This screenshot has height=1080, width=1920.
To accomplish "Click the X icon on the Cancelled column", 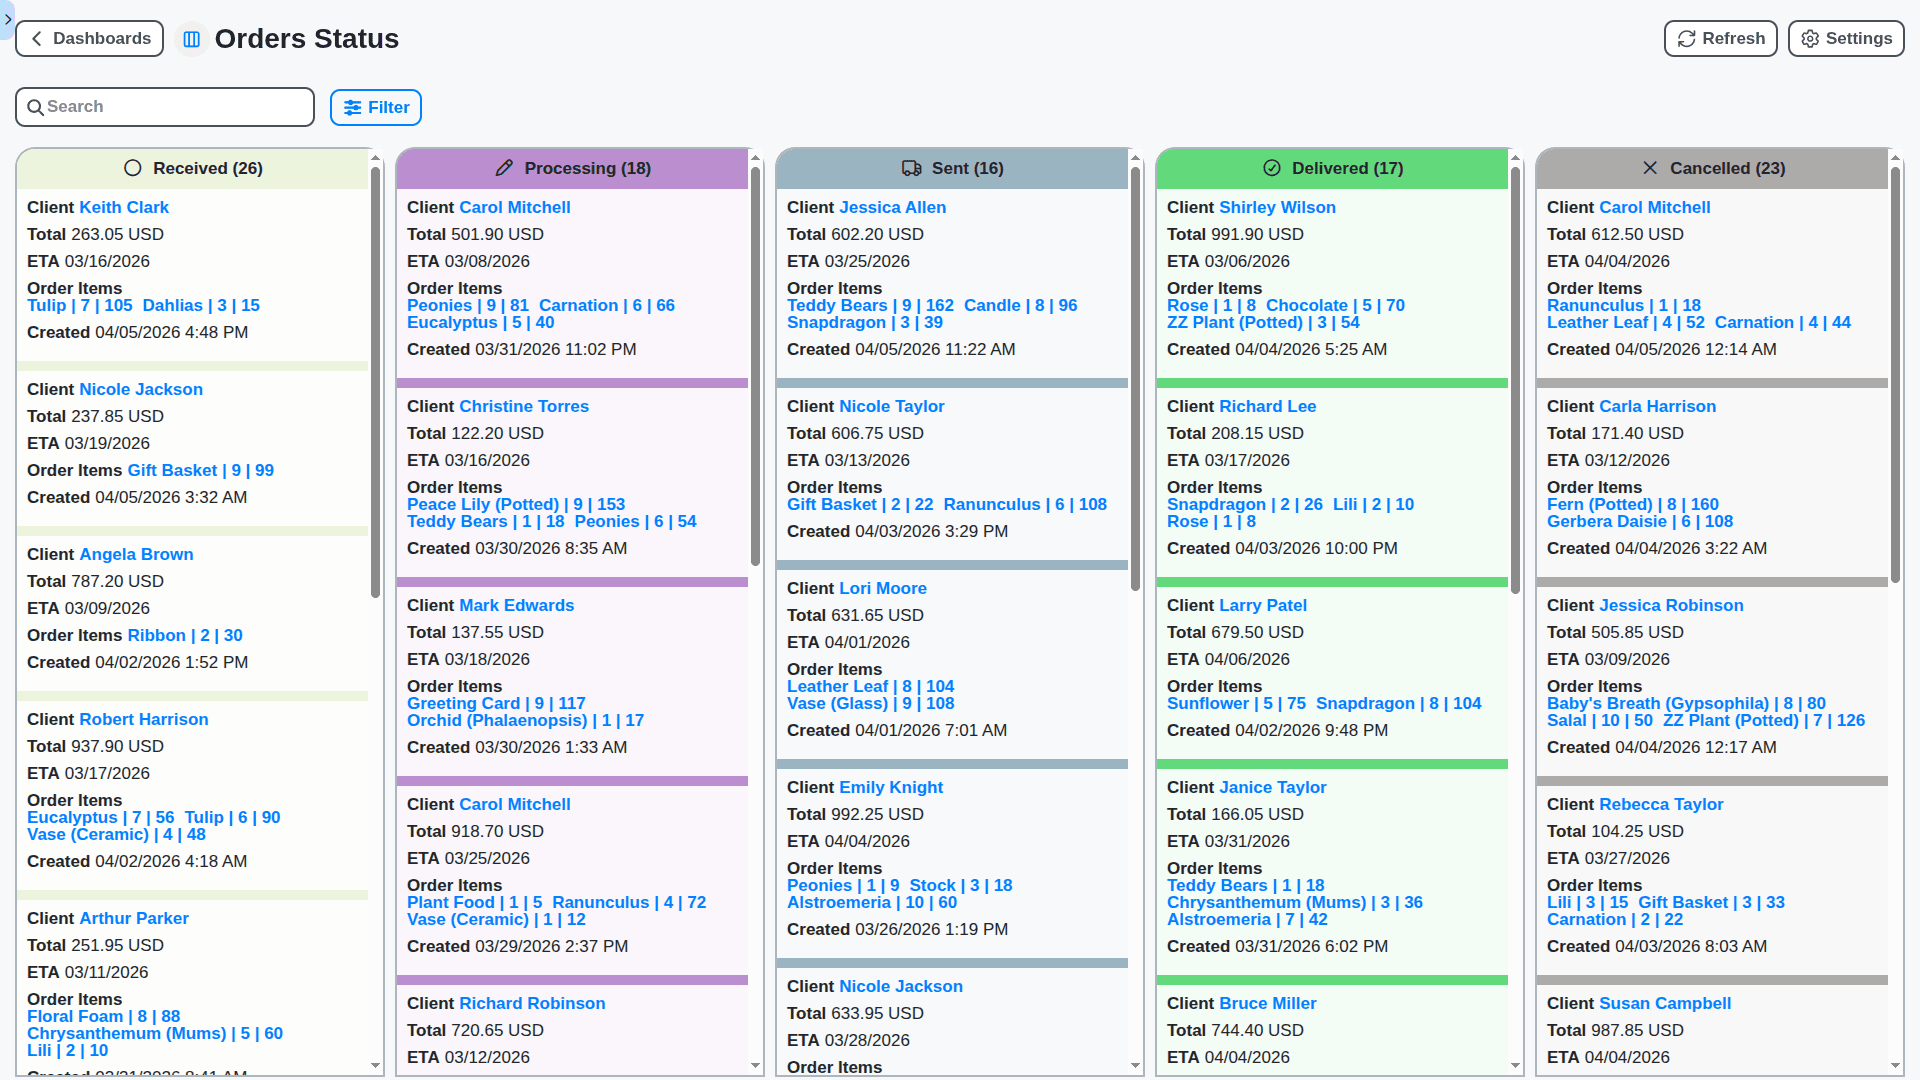I will pos(1651,168).
